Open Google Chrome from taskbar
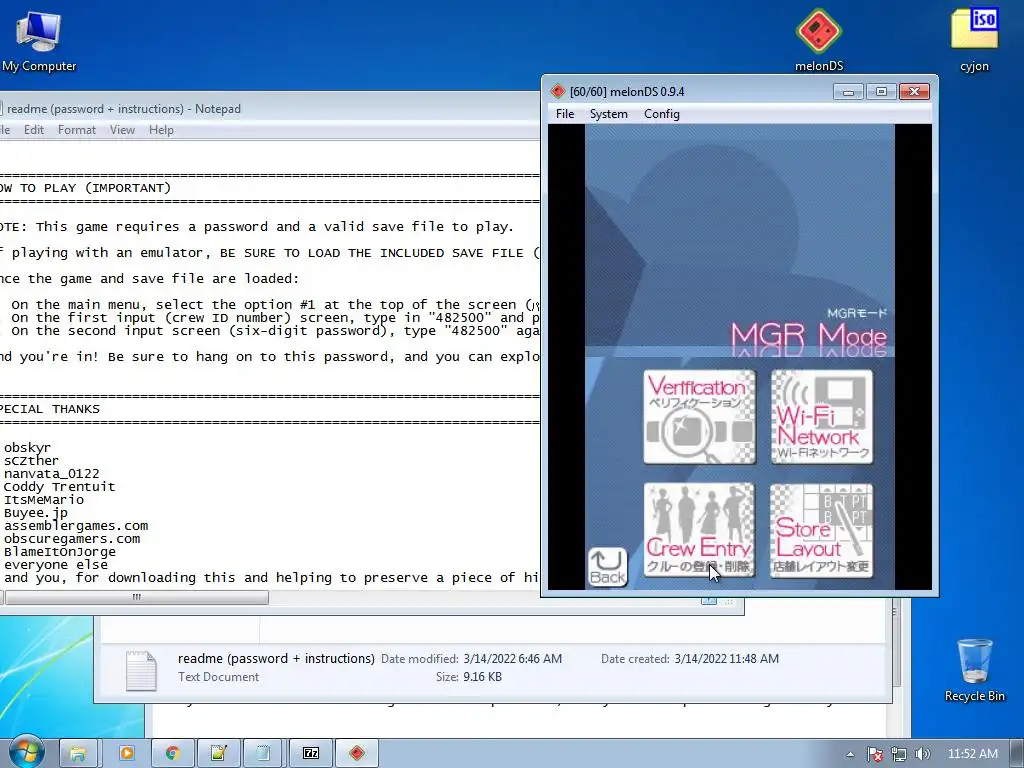Screen dimensions: 1024x768 172,754
